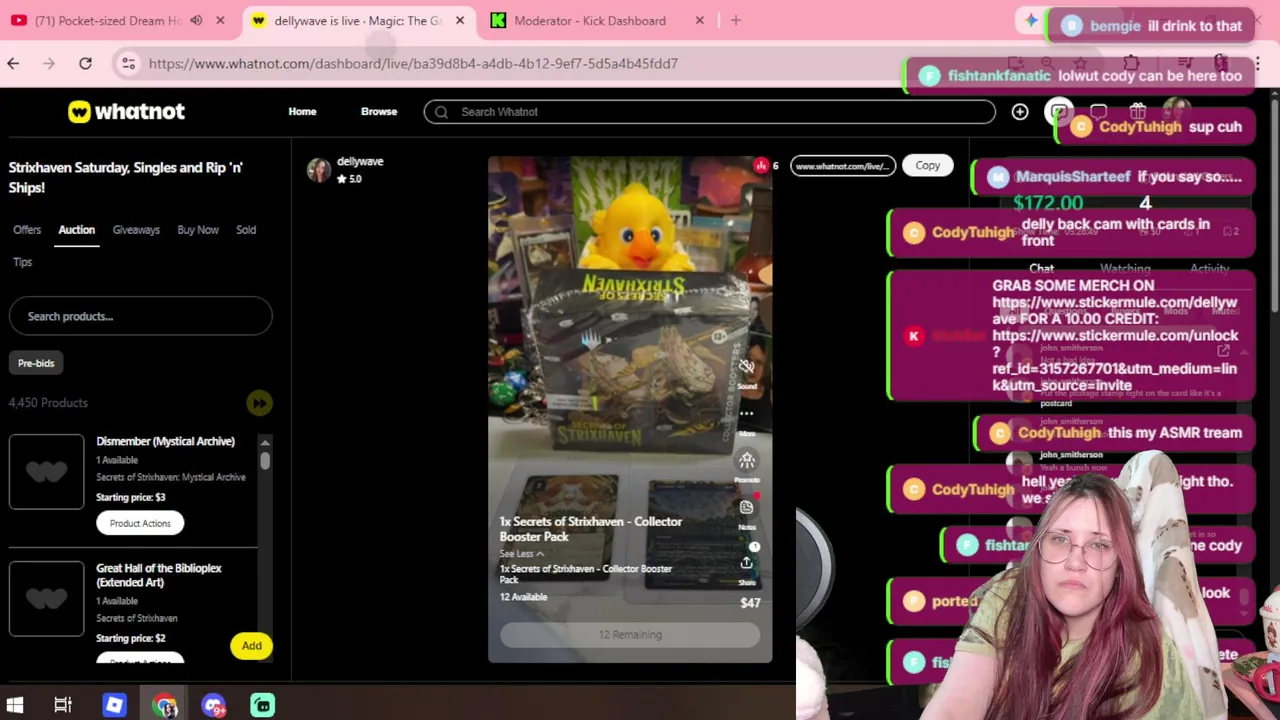Close the Moderator - Kick Dashboard tab

click(x=700, y=20)
